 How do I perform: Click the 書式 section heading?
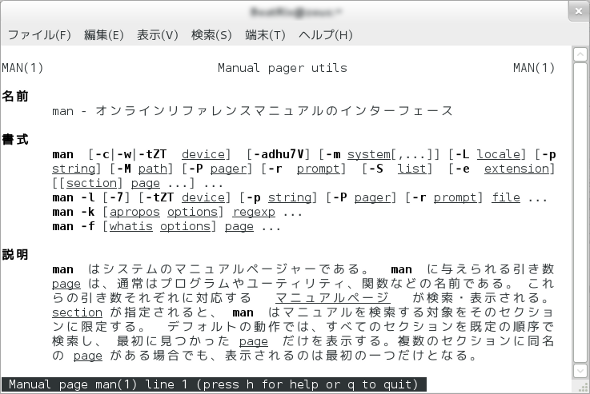(15, 140)
